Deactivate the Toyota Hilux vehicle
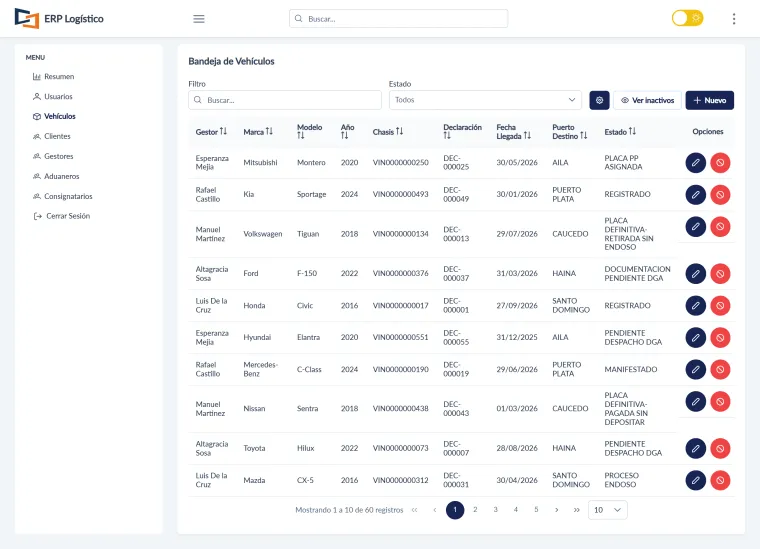Image resolution: width=760 pixels, height=549 pixels. pyautogui.click(x=720, y=449)
